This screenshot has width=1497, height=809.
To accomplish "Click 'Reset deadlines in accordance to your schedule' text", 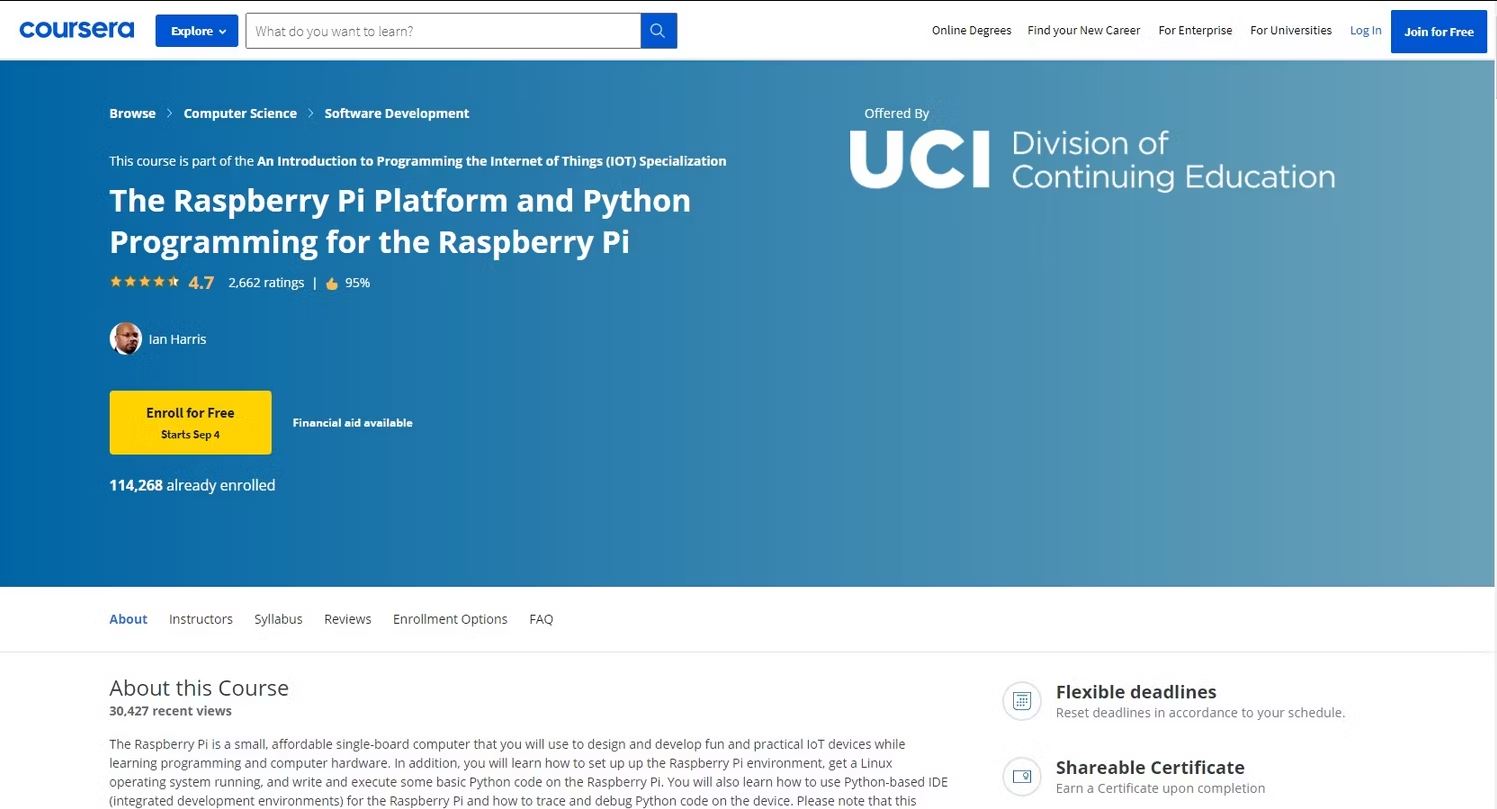I will [x=1200, y=713].
